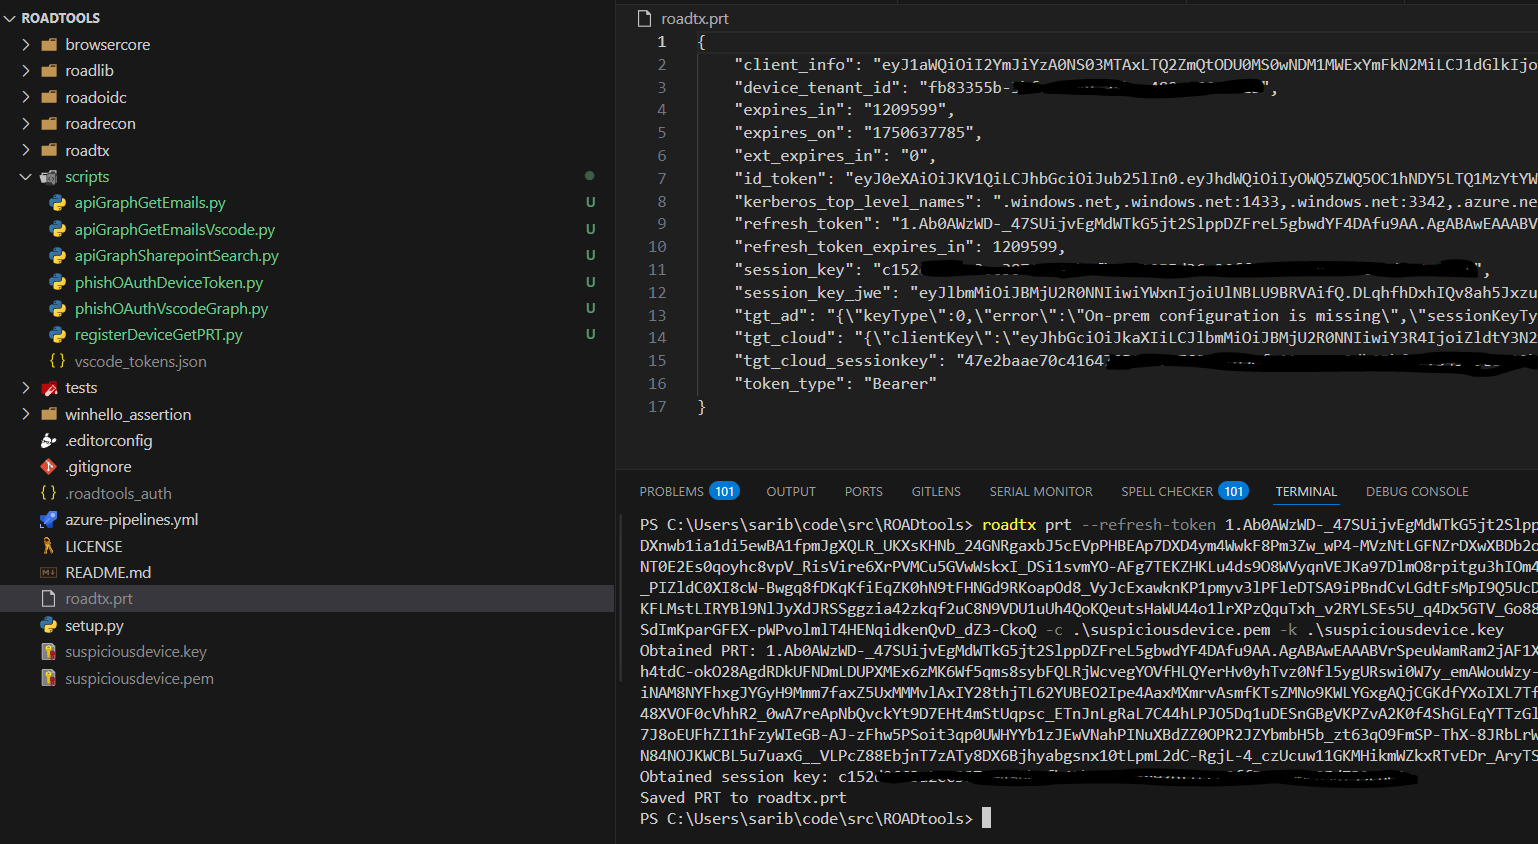The height and width of the screenshot is (844, 1538).
Task: Open the DEBUG CONSOLE tab
Action: (1416, 492)
